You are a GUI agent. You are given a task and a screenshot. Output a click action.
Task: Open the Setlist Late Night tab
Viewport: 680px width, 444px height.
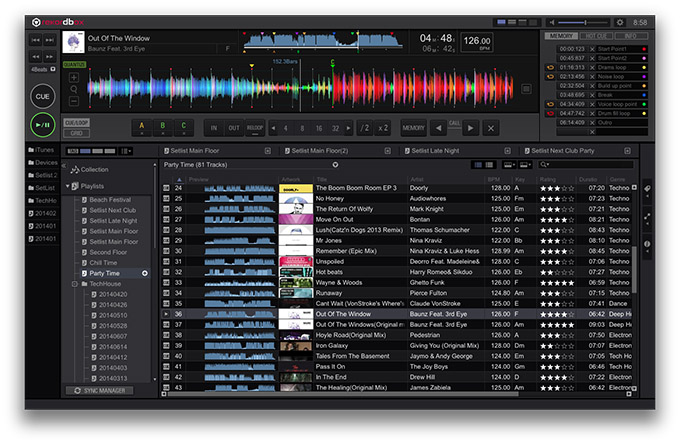[434, 151]
